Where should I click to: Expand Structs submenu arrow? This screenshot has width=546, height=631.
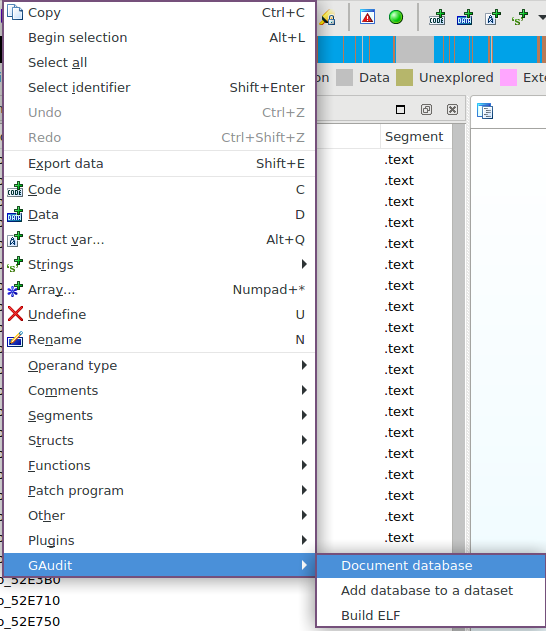click(x=304, y=440)
